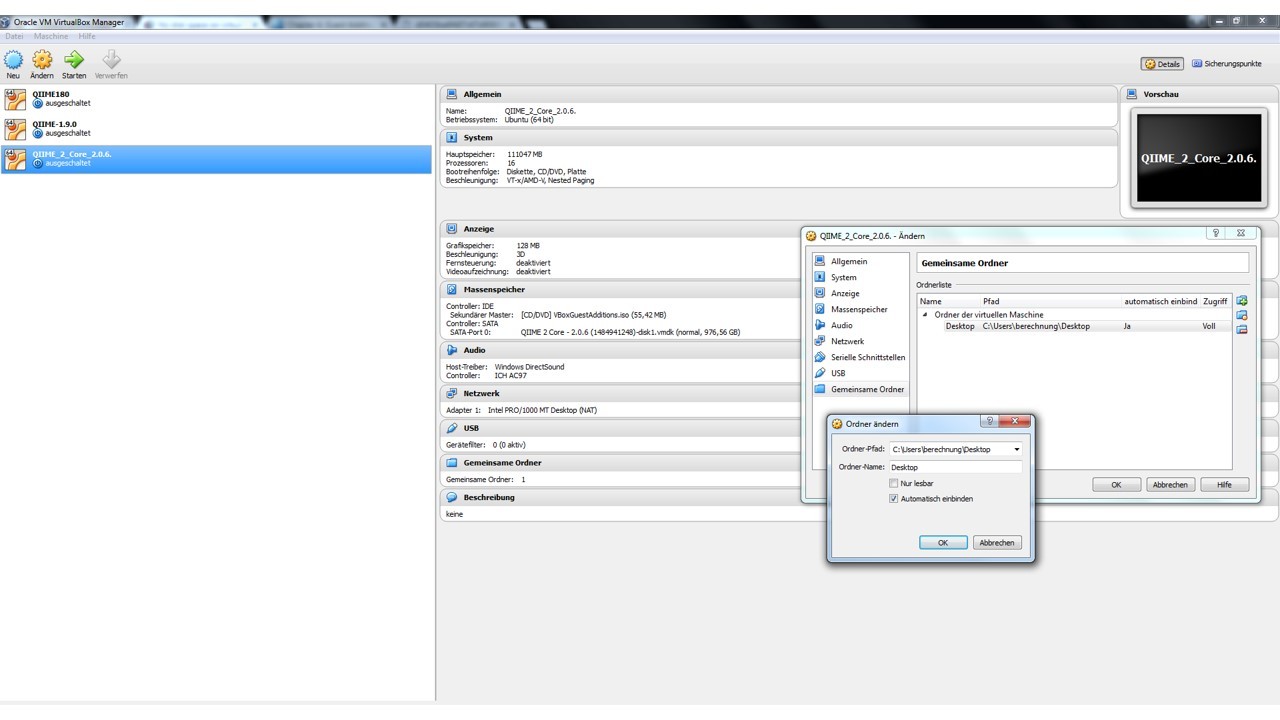This screenshot has height=720, width=1280.
Task: Click the Massenspeicher heading in main details
Action: tap(494, 290)
